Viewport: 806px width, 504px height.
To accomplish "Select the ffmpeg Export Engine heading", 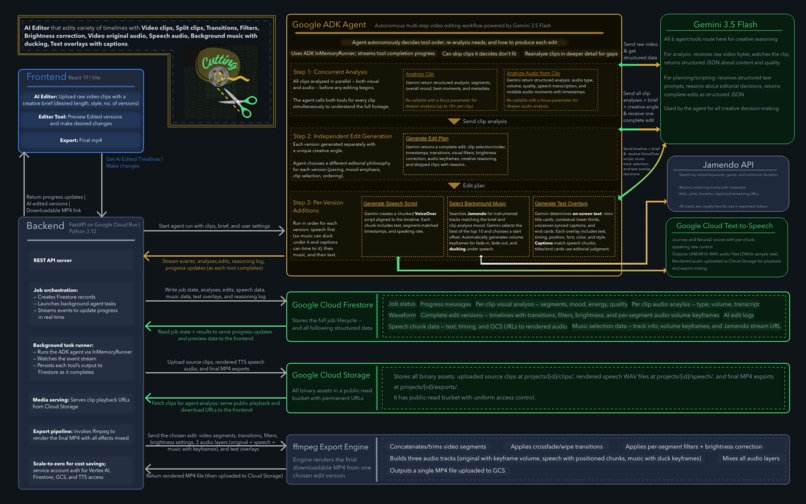I will click(x=331, y=447).
